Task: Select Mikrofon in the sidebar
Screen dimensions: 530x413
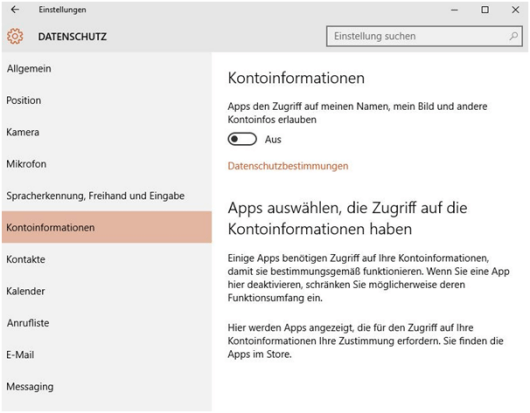Action: [x=107, y=164]
